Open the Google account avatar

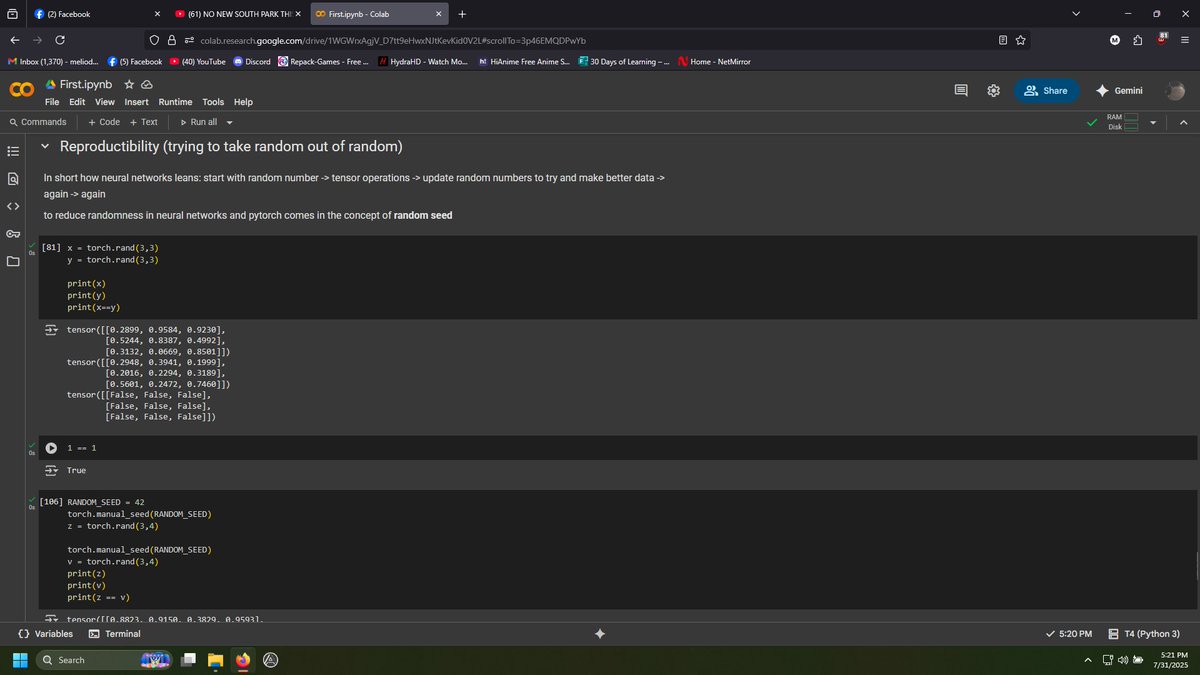point(1176,91)
